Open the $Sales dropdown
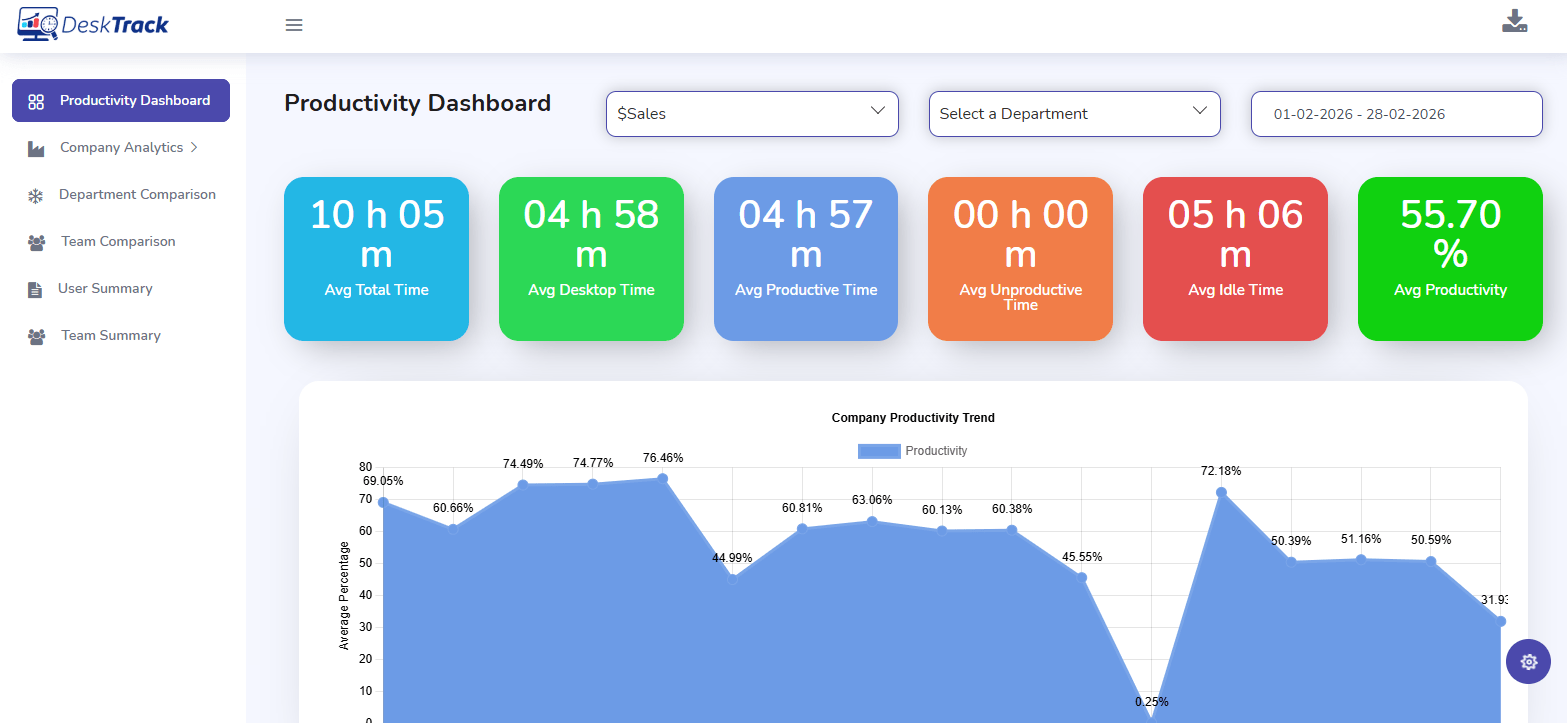This screenshot has width=1567, height=723. (752, 114)
